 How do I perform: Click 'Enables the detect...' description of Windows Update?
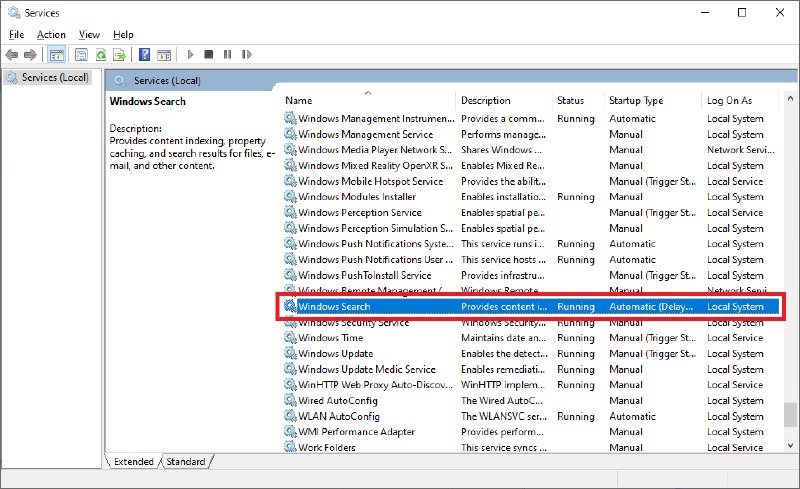(x=504, y=353)
